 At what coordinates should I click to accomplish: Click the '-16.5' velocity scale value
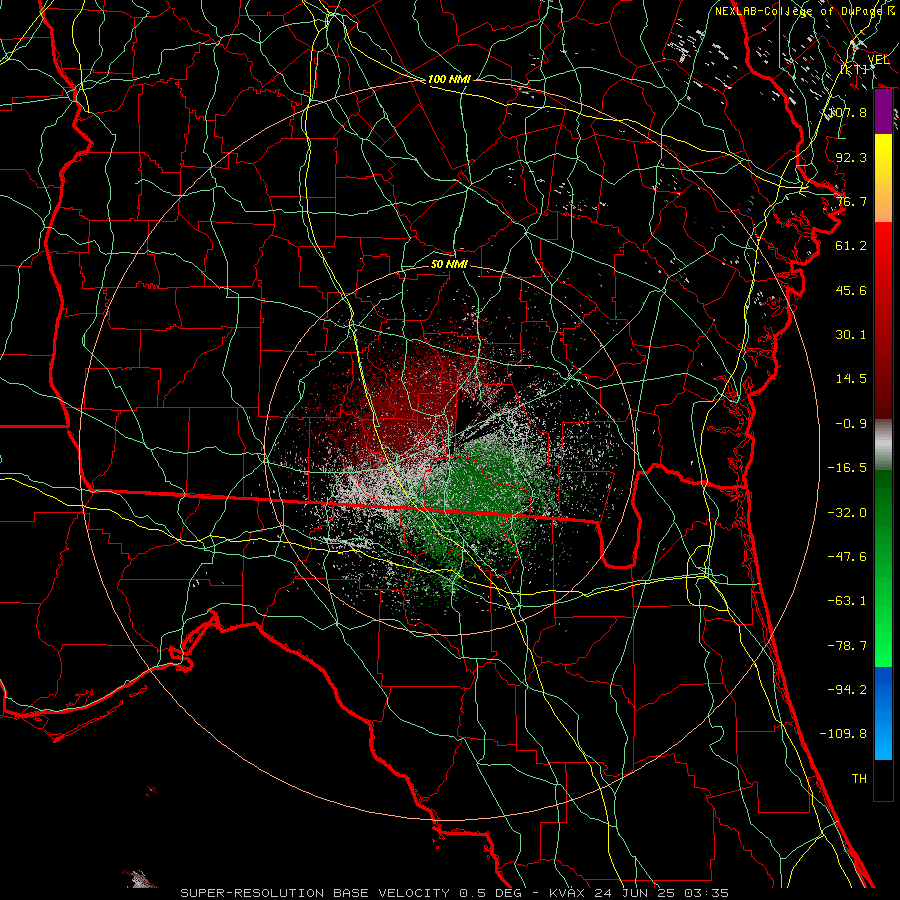pyautogui.click(x=847, y=468)
